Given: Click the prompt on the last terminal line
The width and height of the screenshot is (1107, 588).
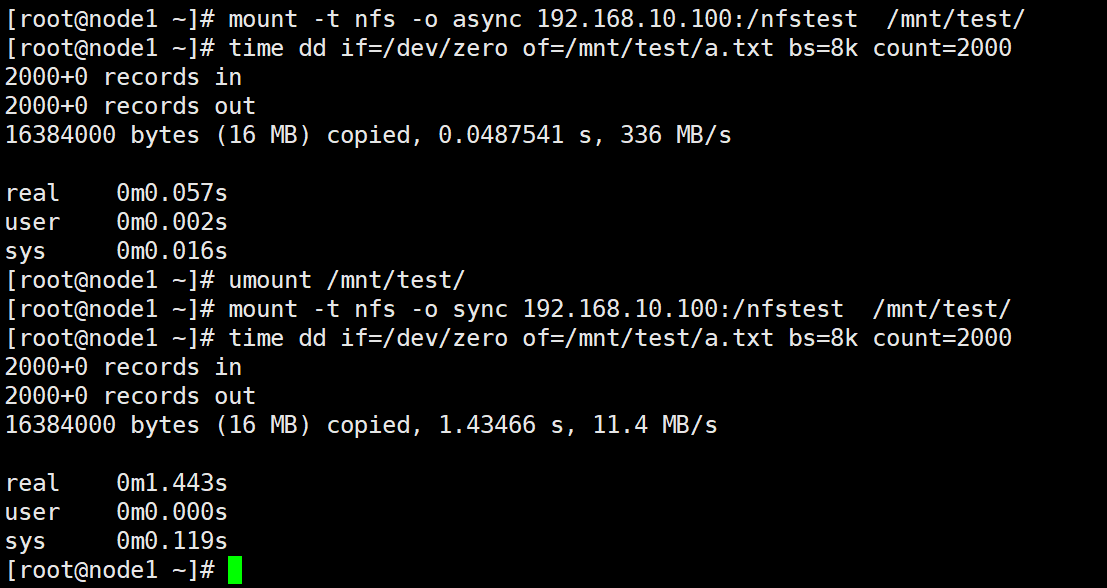Looking at the screenshot, I should coord(109,570).
